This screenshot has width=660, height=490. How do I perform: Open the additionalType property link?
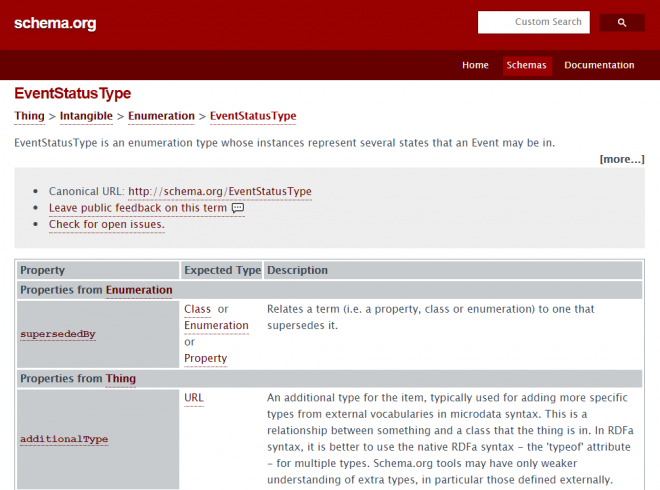(64, 439)
